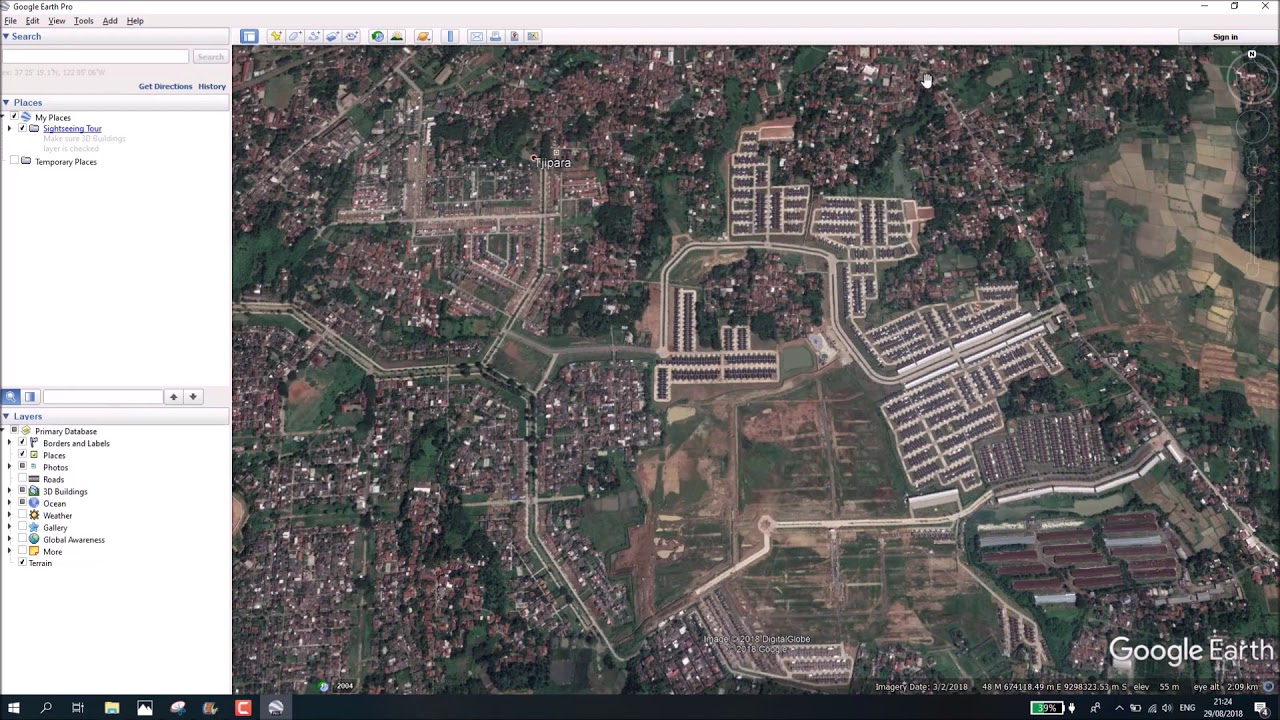Screen dimensions: 1280x720
Task: Expand the Borders and Labels layer
Action: click(10, 443)
